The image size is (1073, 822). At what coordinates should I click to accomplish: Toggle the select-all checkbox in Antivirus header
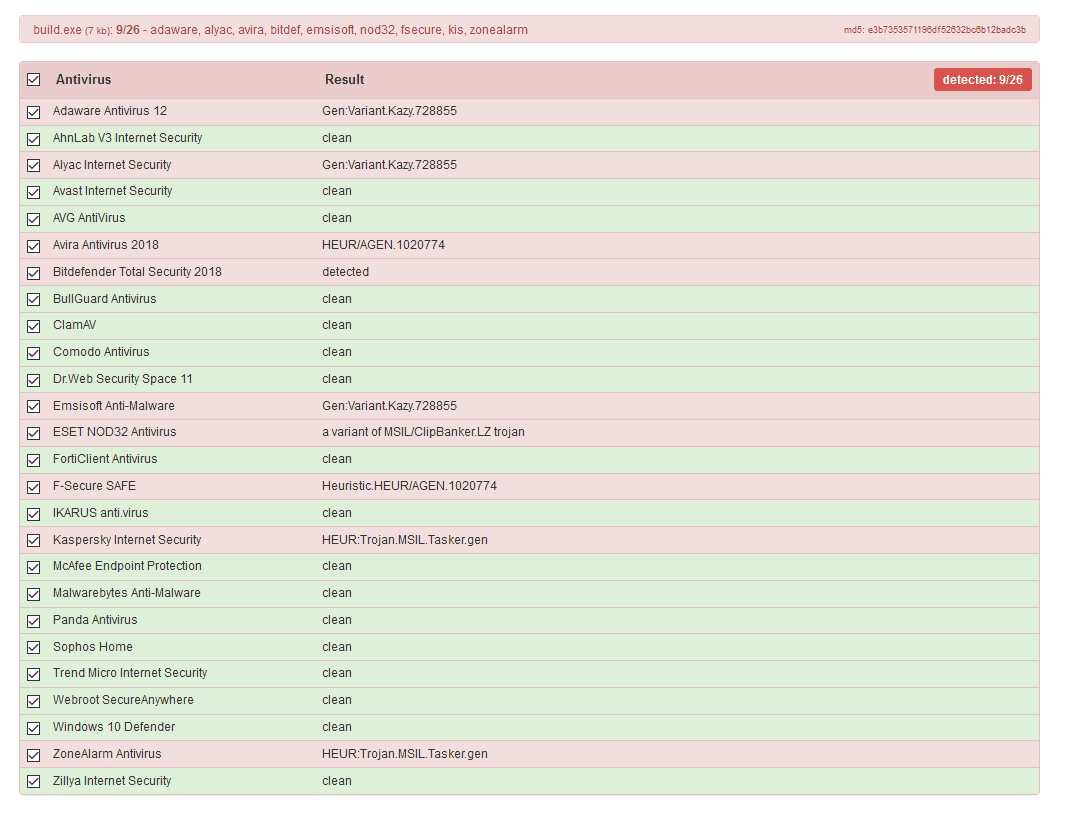34,80
